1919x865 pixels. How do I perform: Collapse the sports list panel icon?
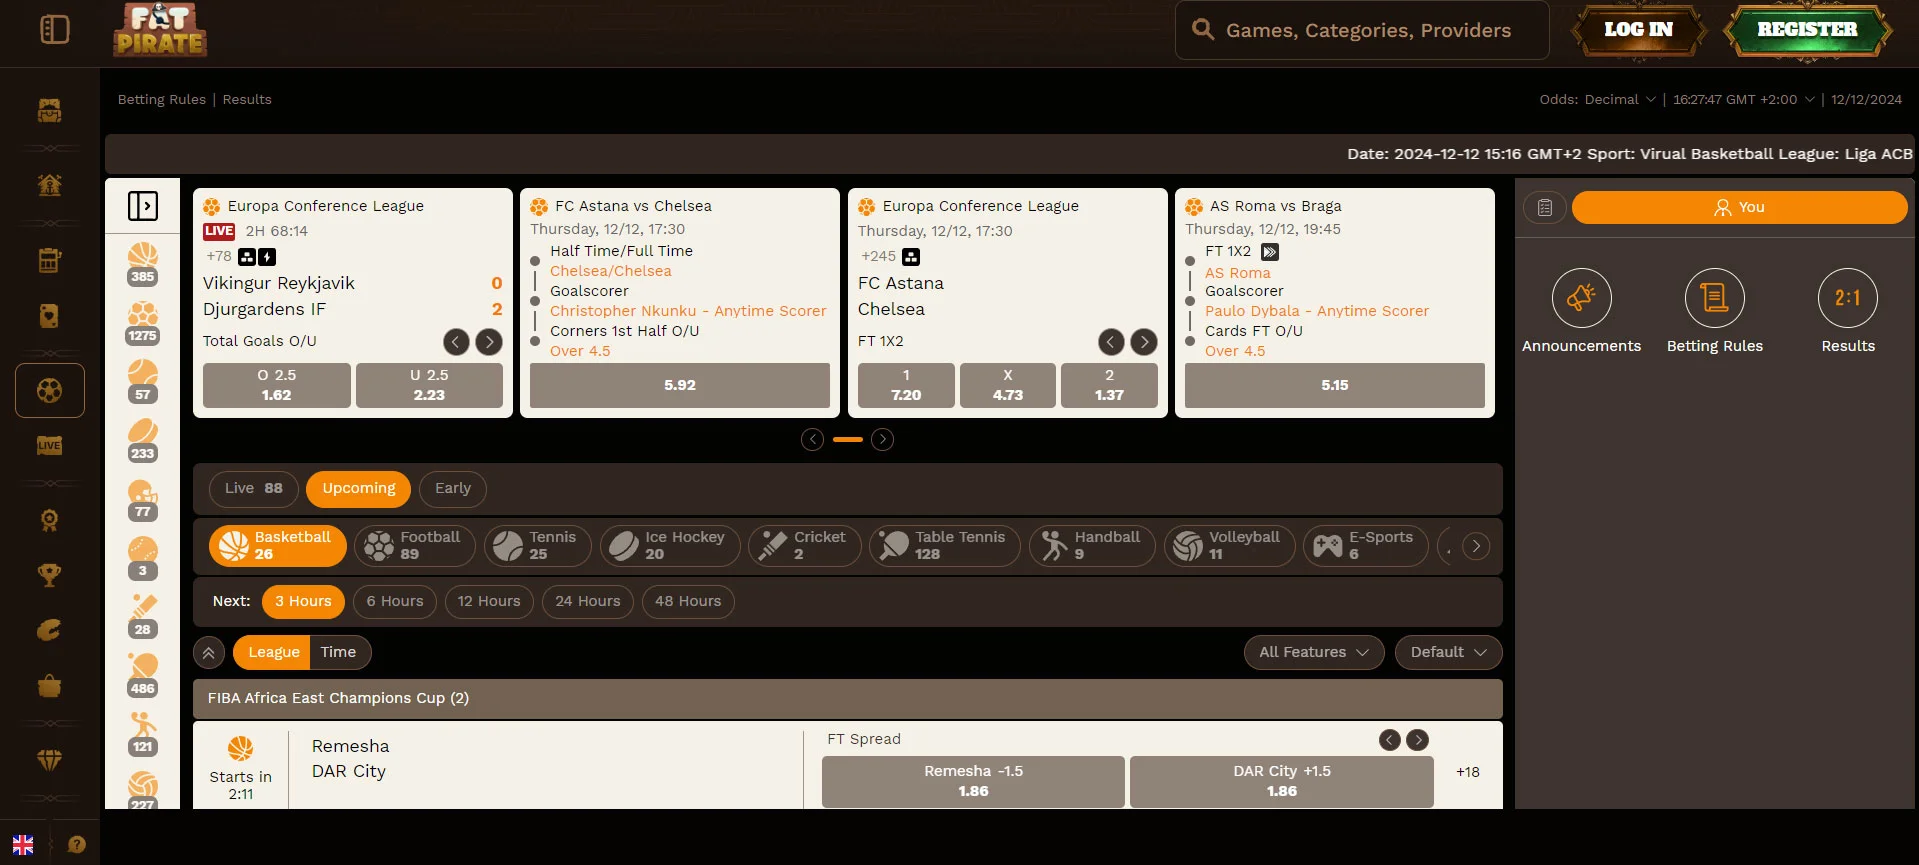(x=143, y=206)
